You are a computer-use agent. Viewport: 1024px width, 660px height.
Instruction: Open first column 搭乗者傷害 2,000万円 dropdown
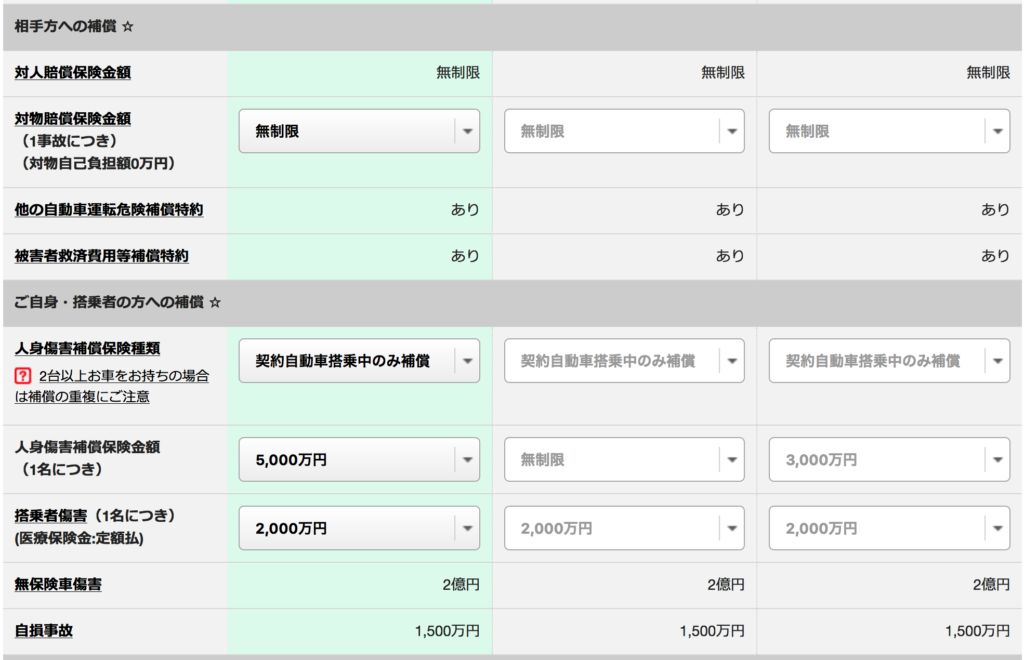click(x=358, y=528)
